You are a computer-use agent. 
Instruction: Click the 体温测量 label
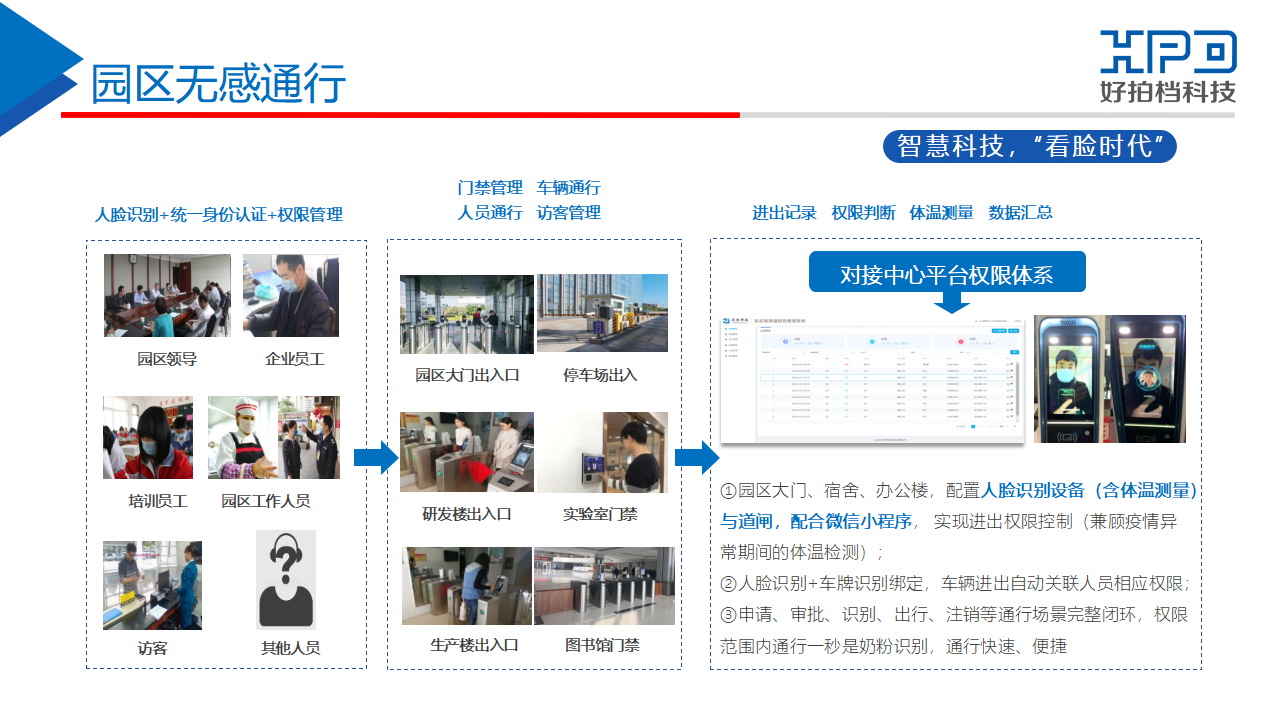(x=941, y=213)
